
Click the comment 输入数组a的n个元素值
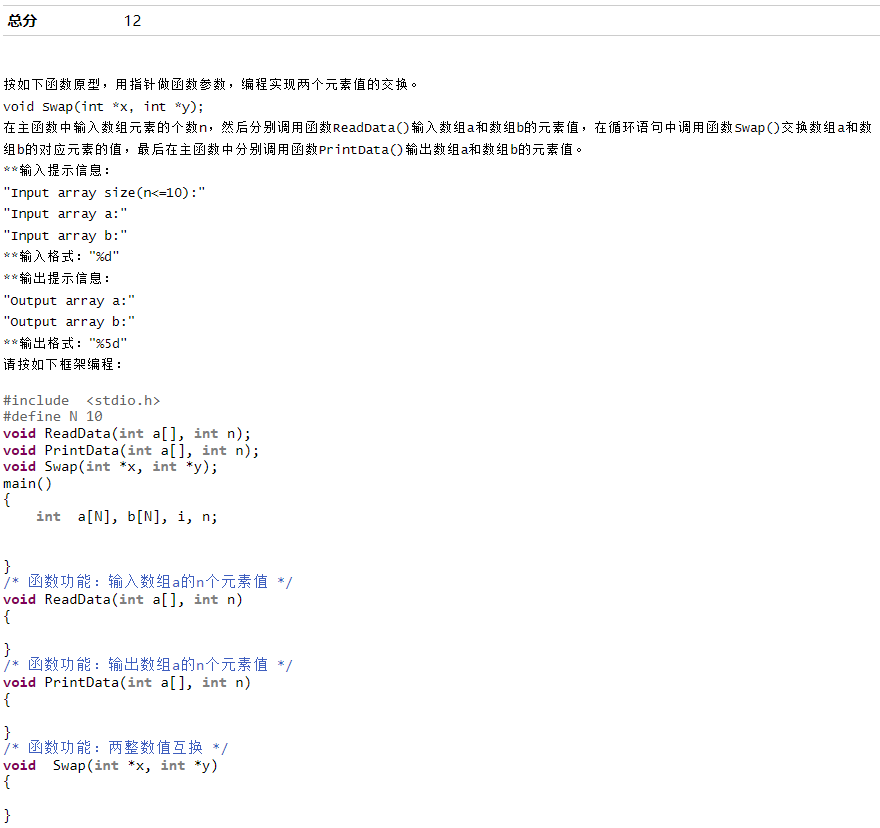pos(148,582)
